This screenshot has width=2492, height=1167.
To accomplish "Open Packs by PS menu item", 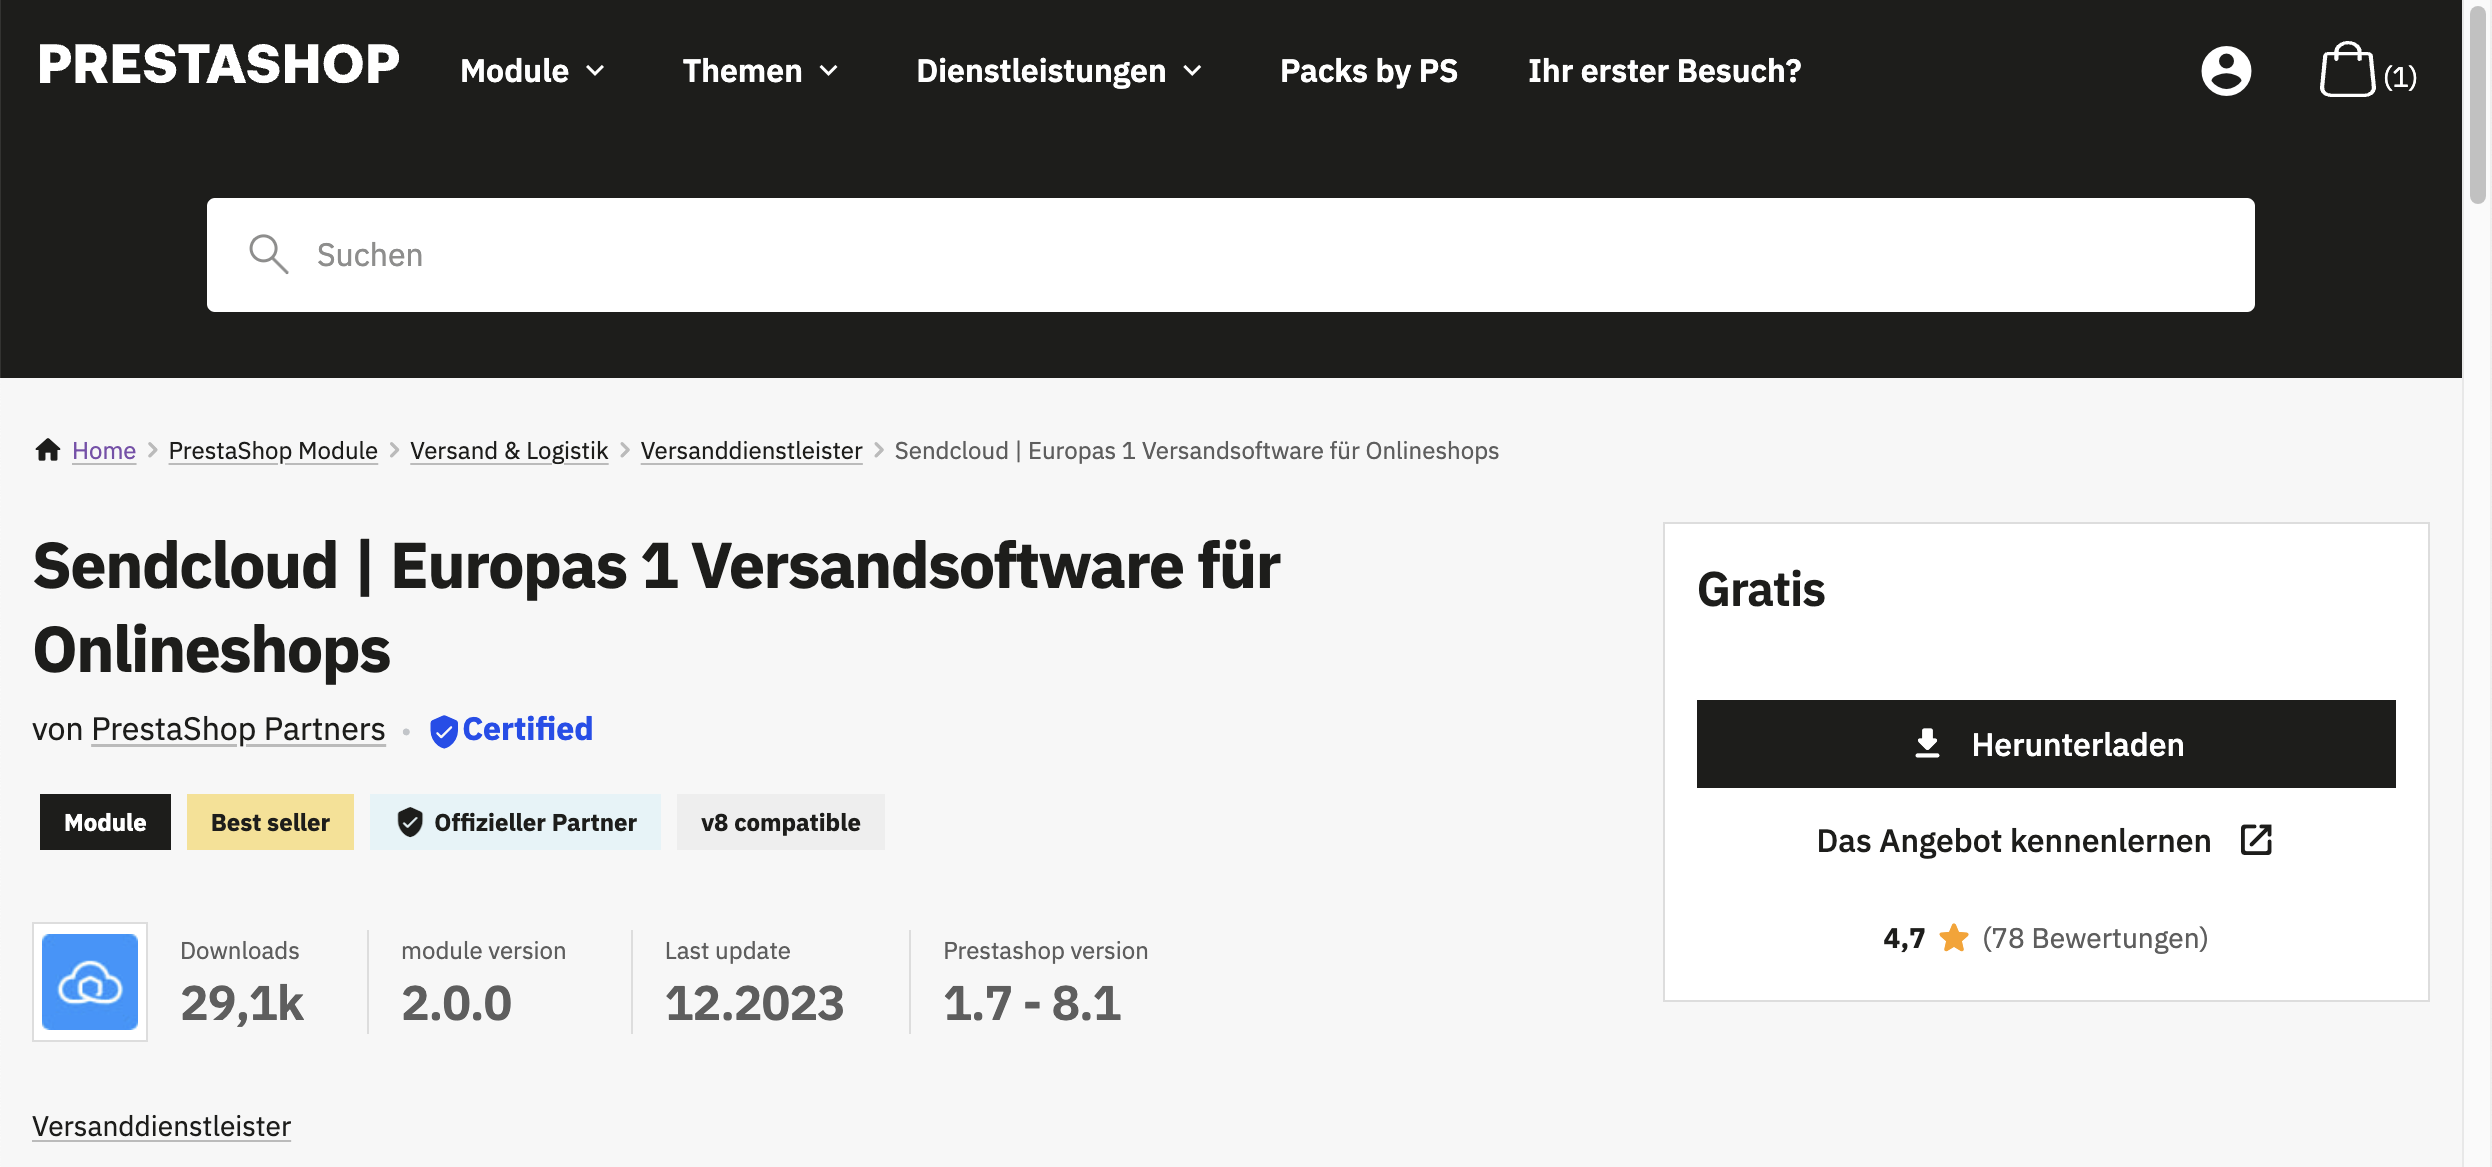I will tap(1368, 71).
